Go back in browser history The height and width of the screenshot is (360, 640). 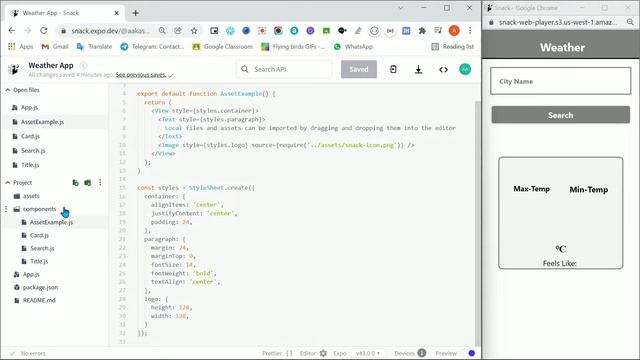click(x=11, y=31)
